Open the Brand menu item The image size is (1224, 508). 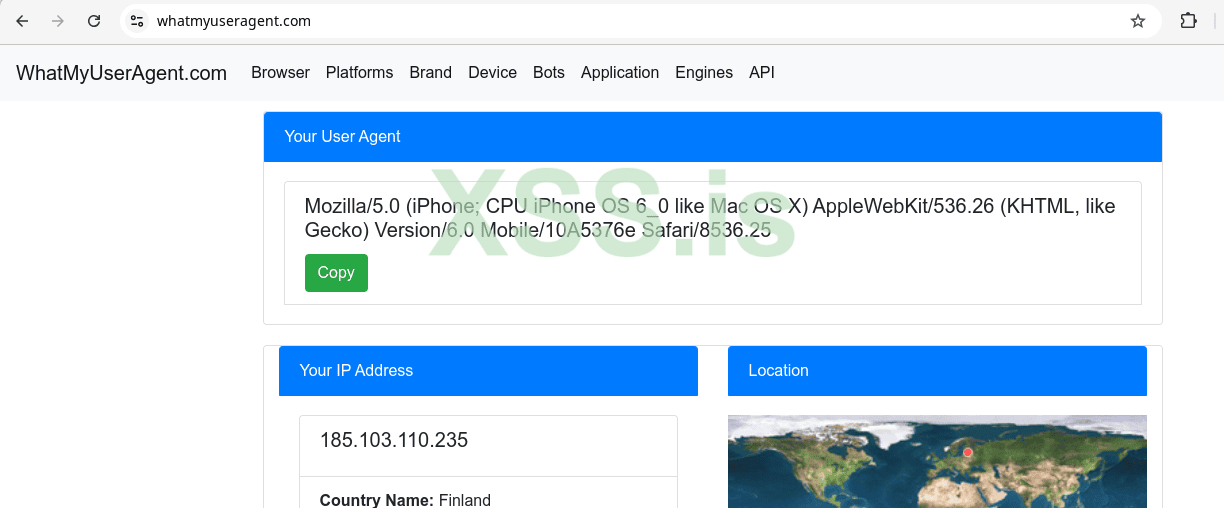pyautogui.click(x=430, y=73)
